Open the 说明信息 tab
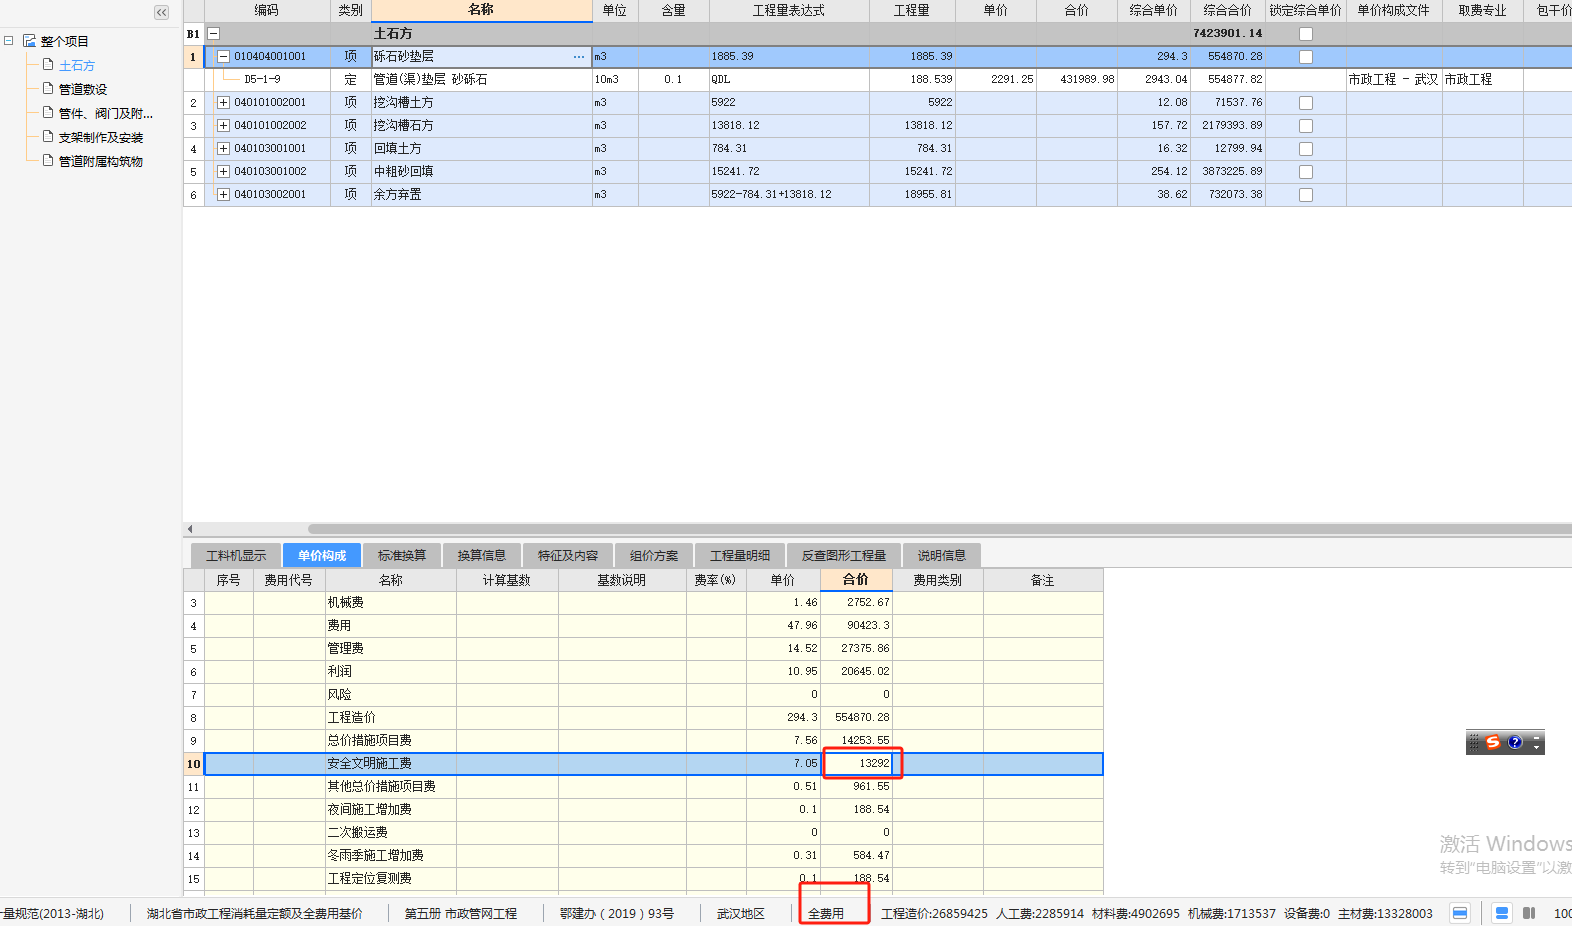This screenshot has width=1572, height=926. 942,555
